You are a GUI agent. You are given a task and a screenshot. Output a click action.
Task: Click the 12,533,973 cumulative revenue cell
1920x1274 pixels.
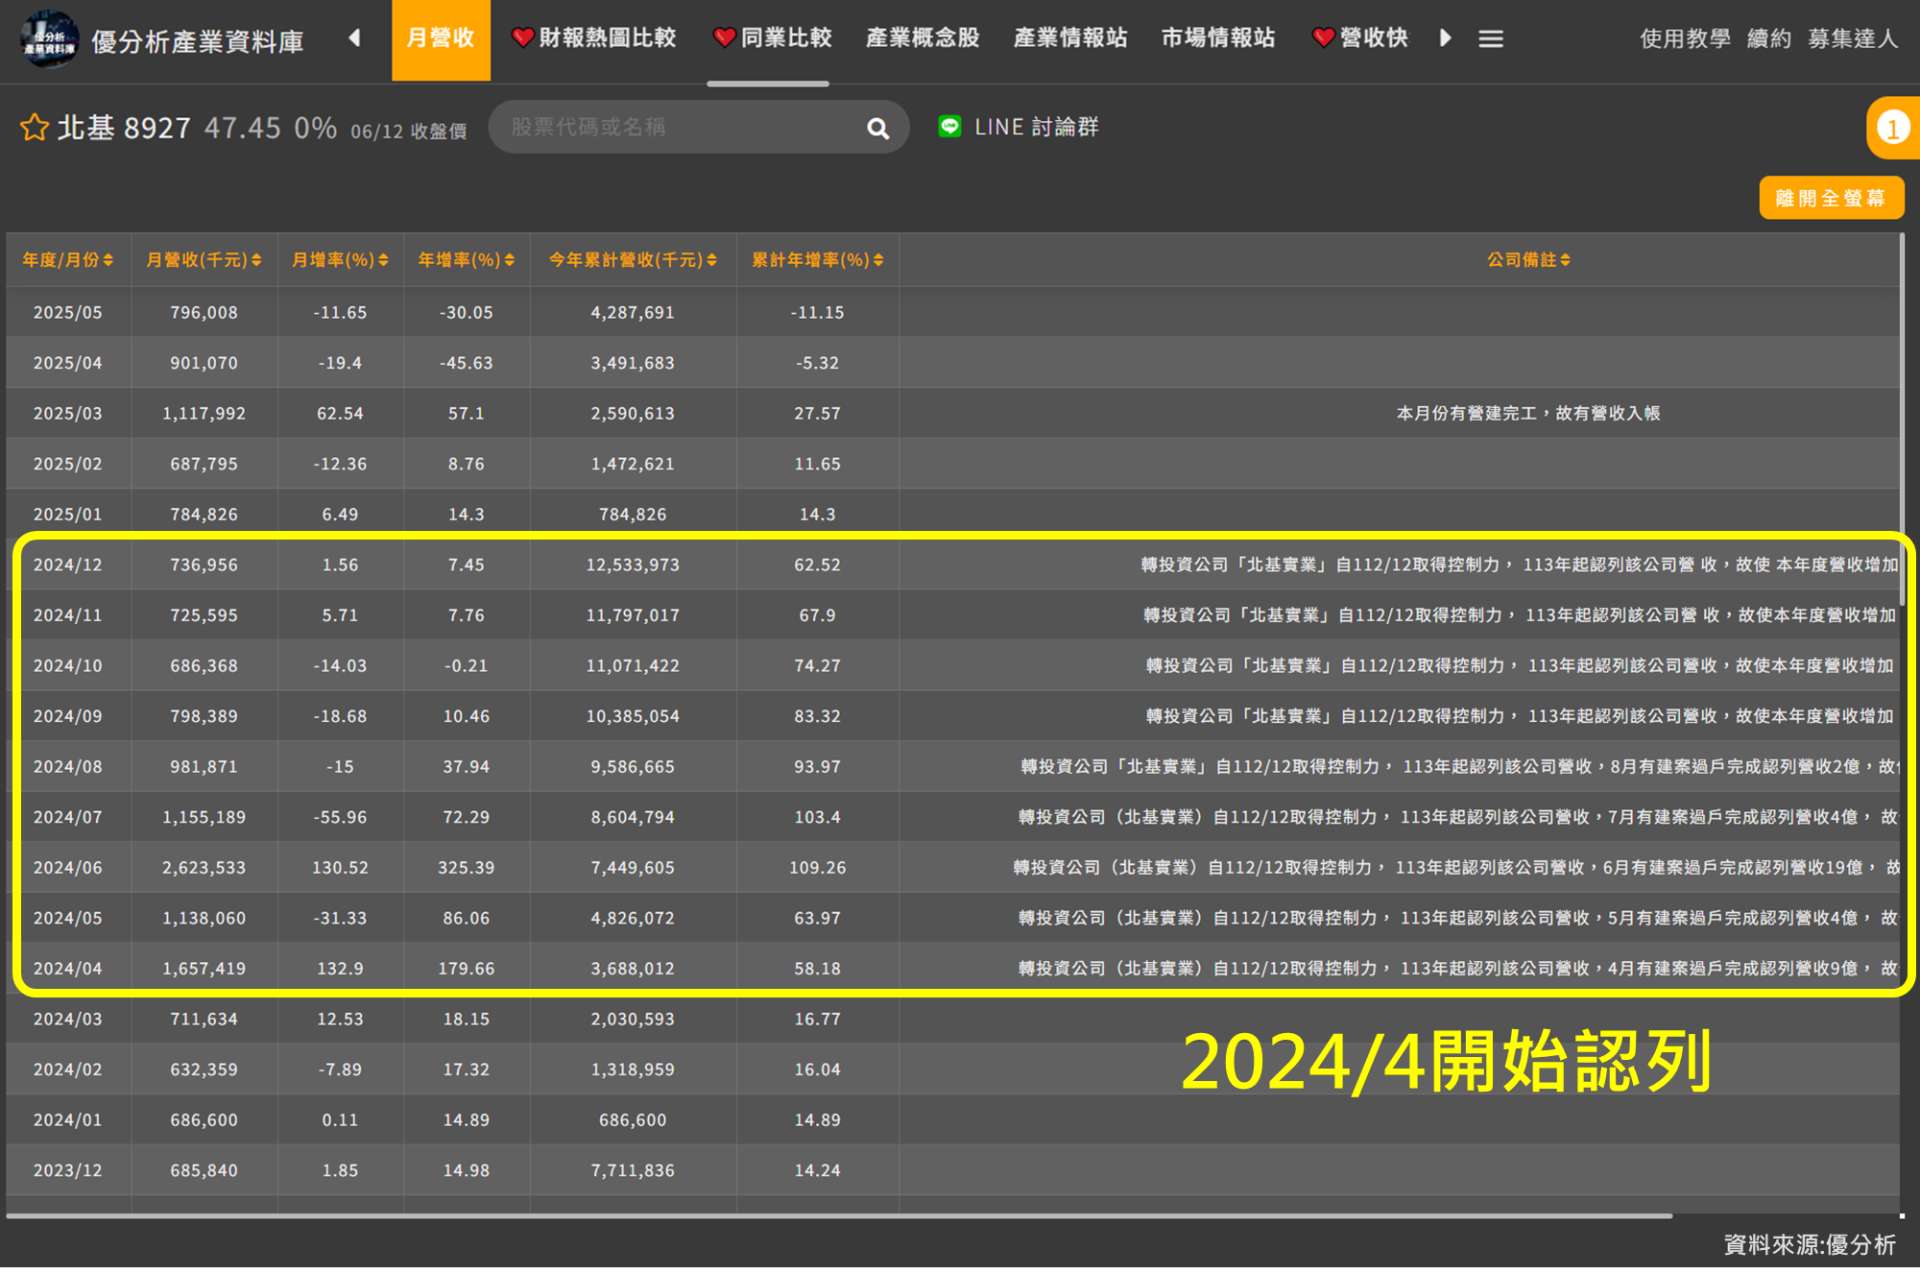point(633,567)
